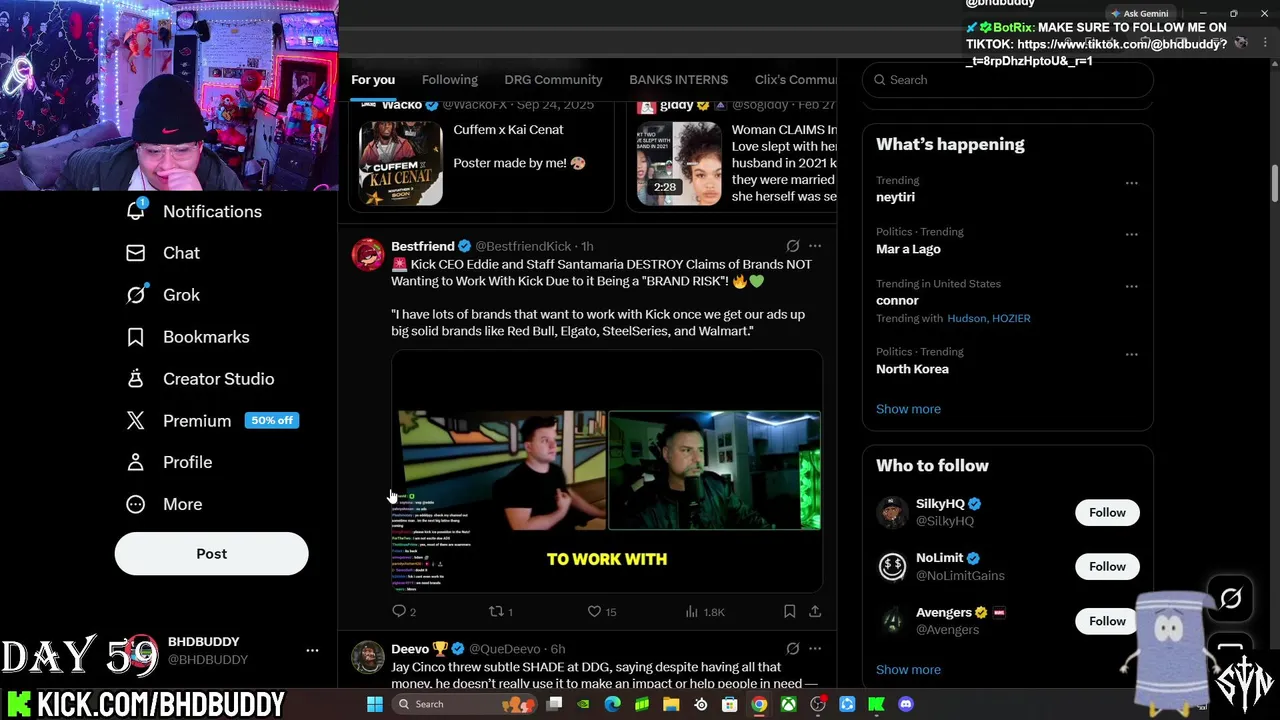1280x720 pixels.
Task: Click the X Premium logo icon
Action: (x=136, y=421)
